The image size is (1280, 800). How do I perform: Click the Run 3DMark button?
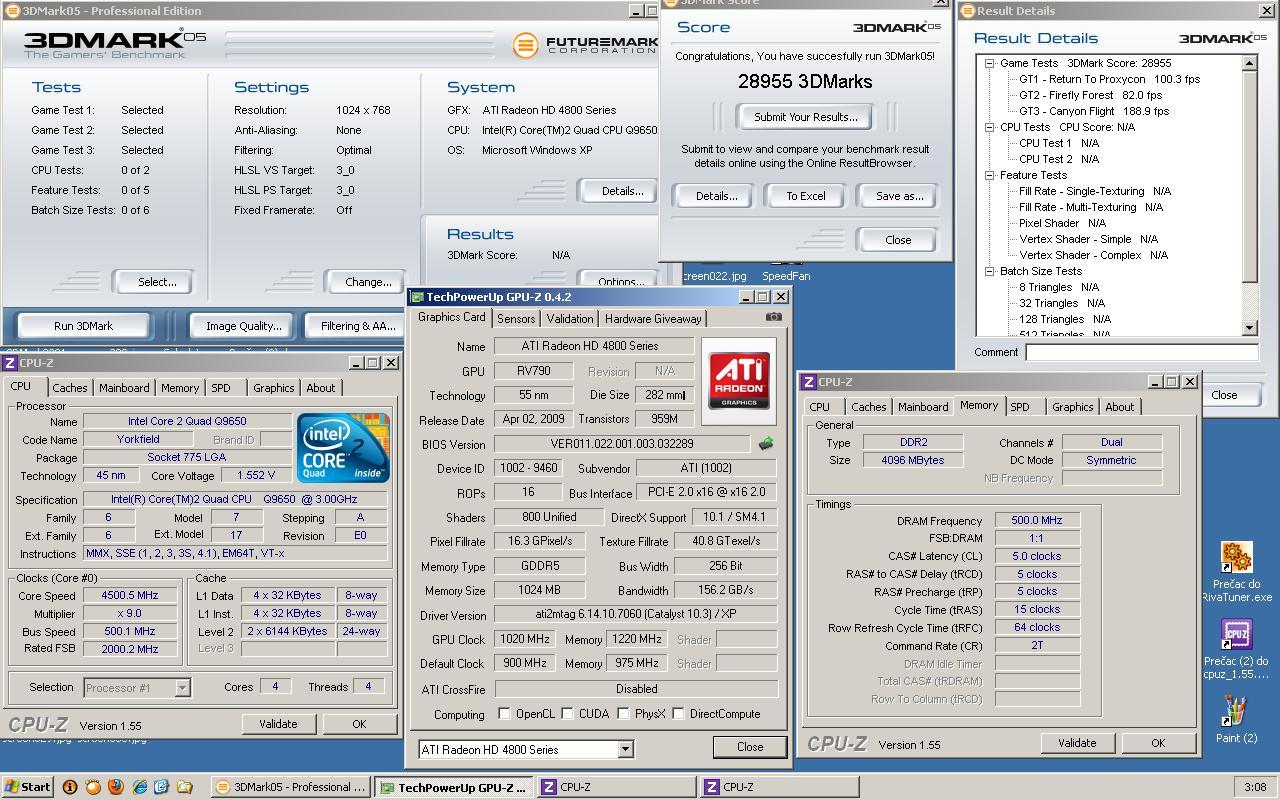point(83,326)
